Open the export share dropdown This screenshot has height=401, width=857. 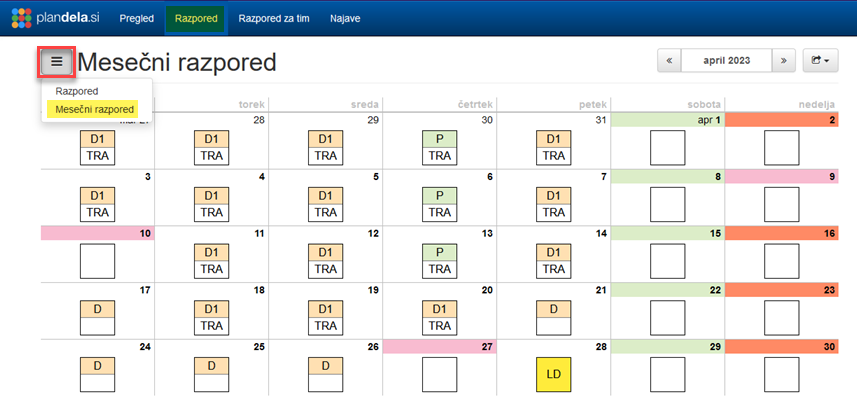click(x=820, y=61)
